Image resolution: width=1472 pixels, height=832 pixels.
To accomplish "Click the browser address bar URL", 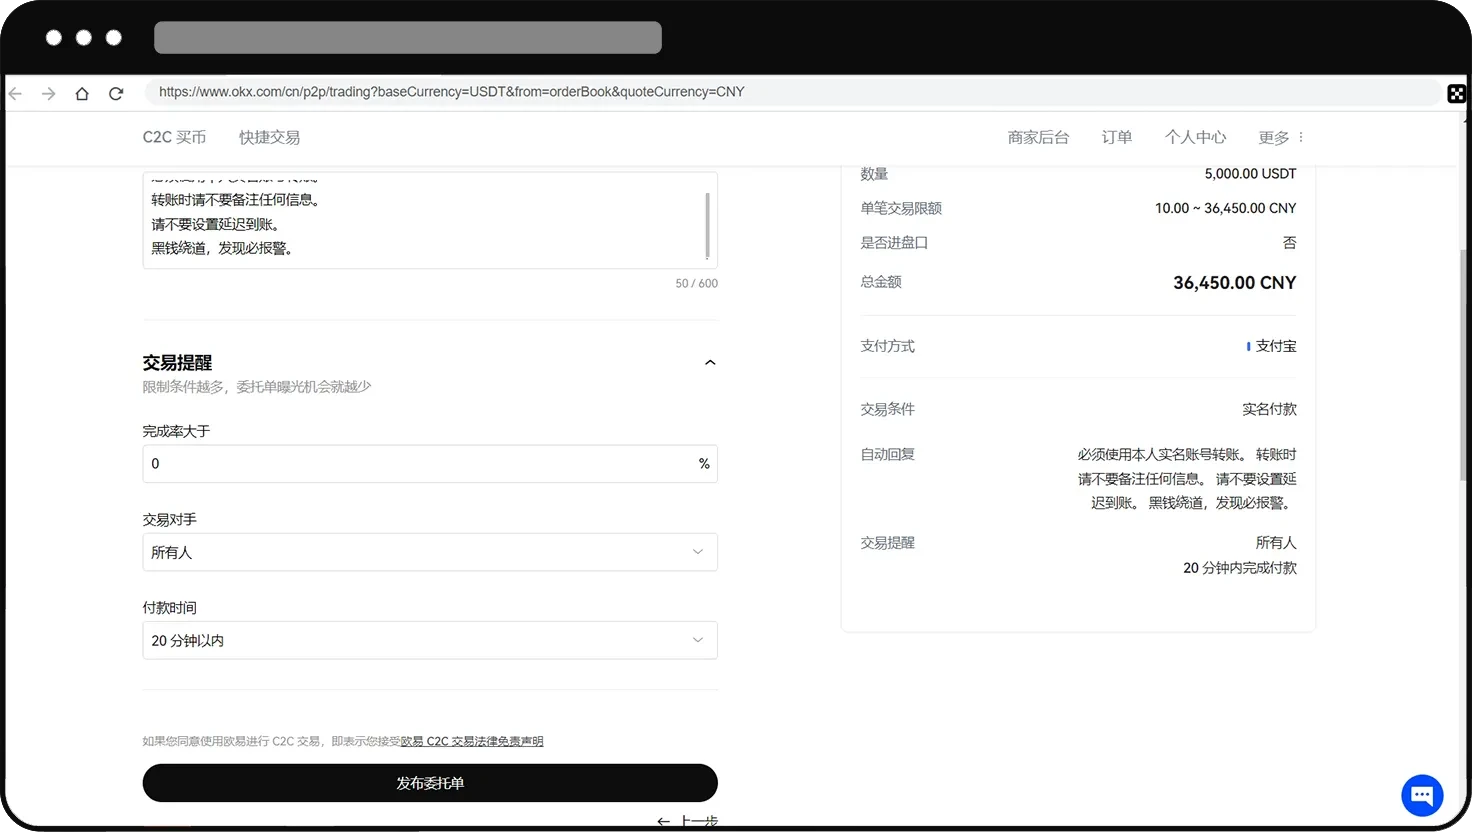I will (x=452, y=92).
